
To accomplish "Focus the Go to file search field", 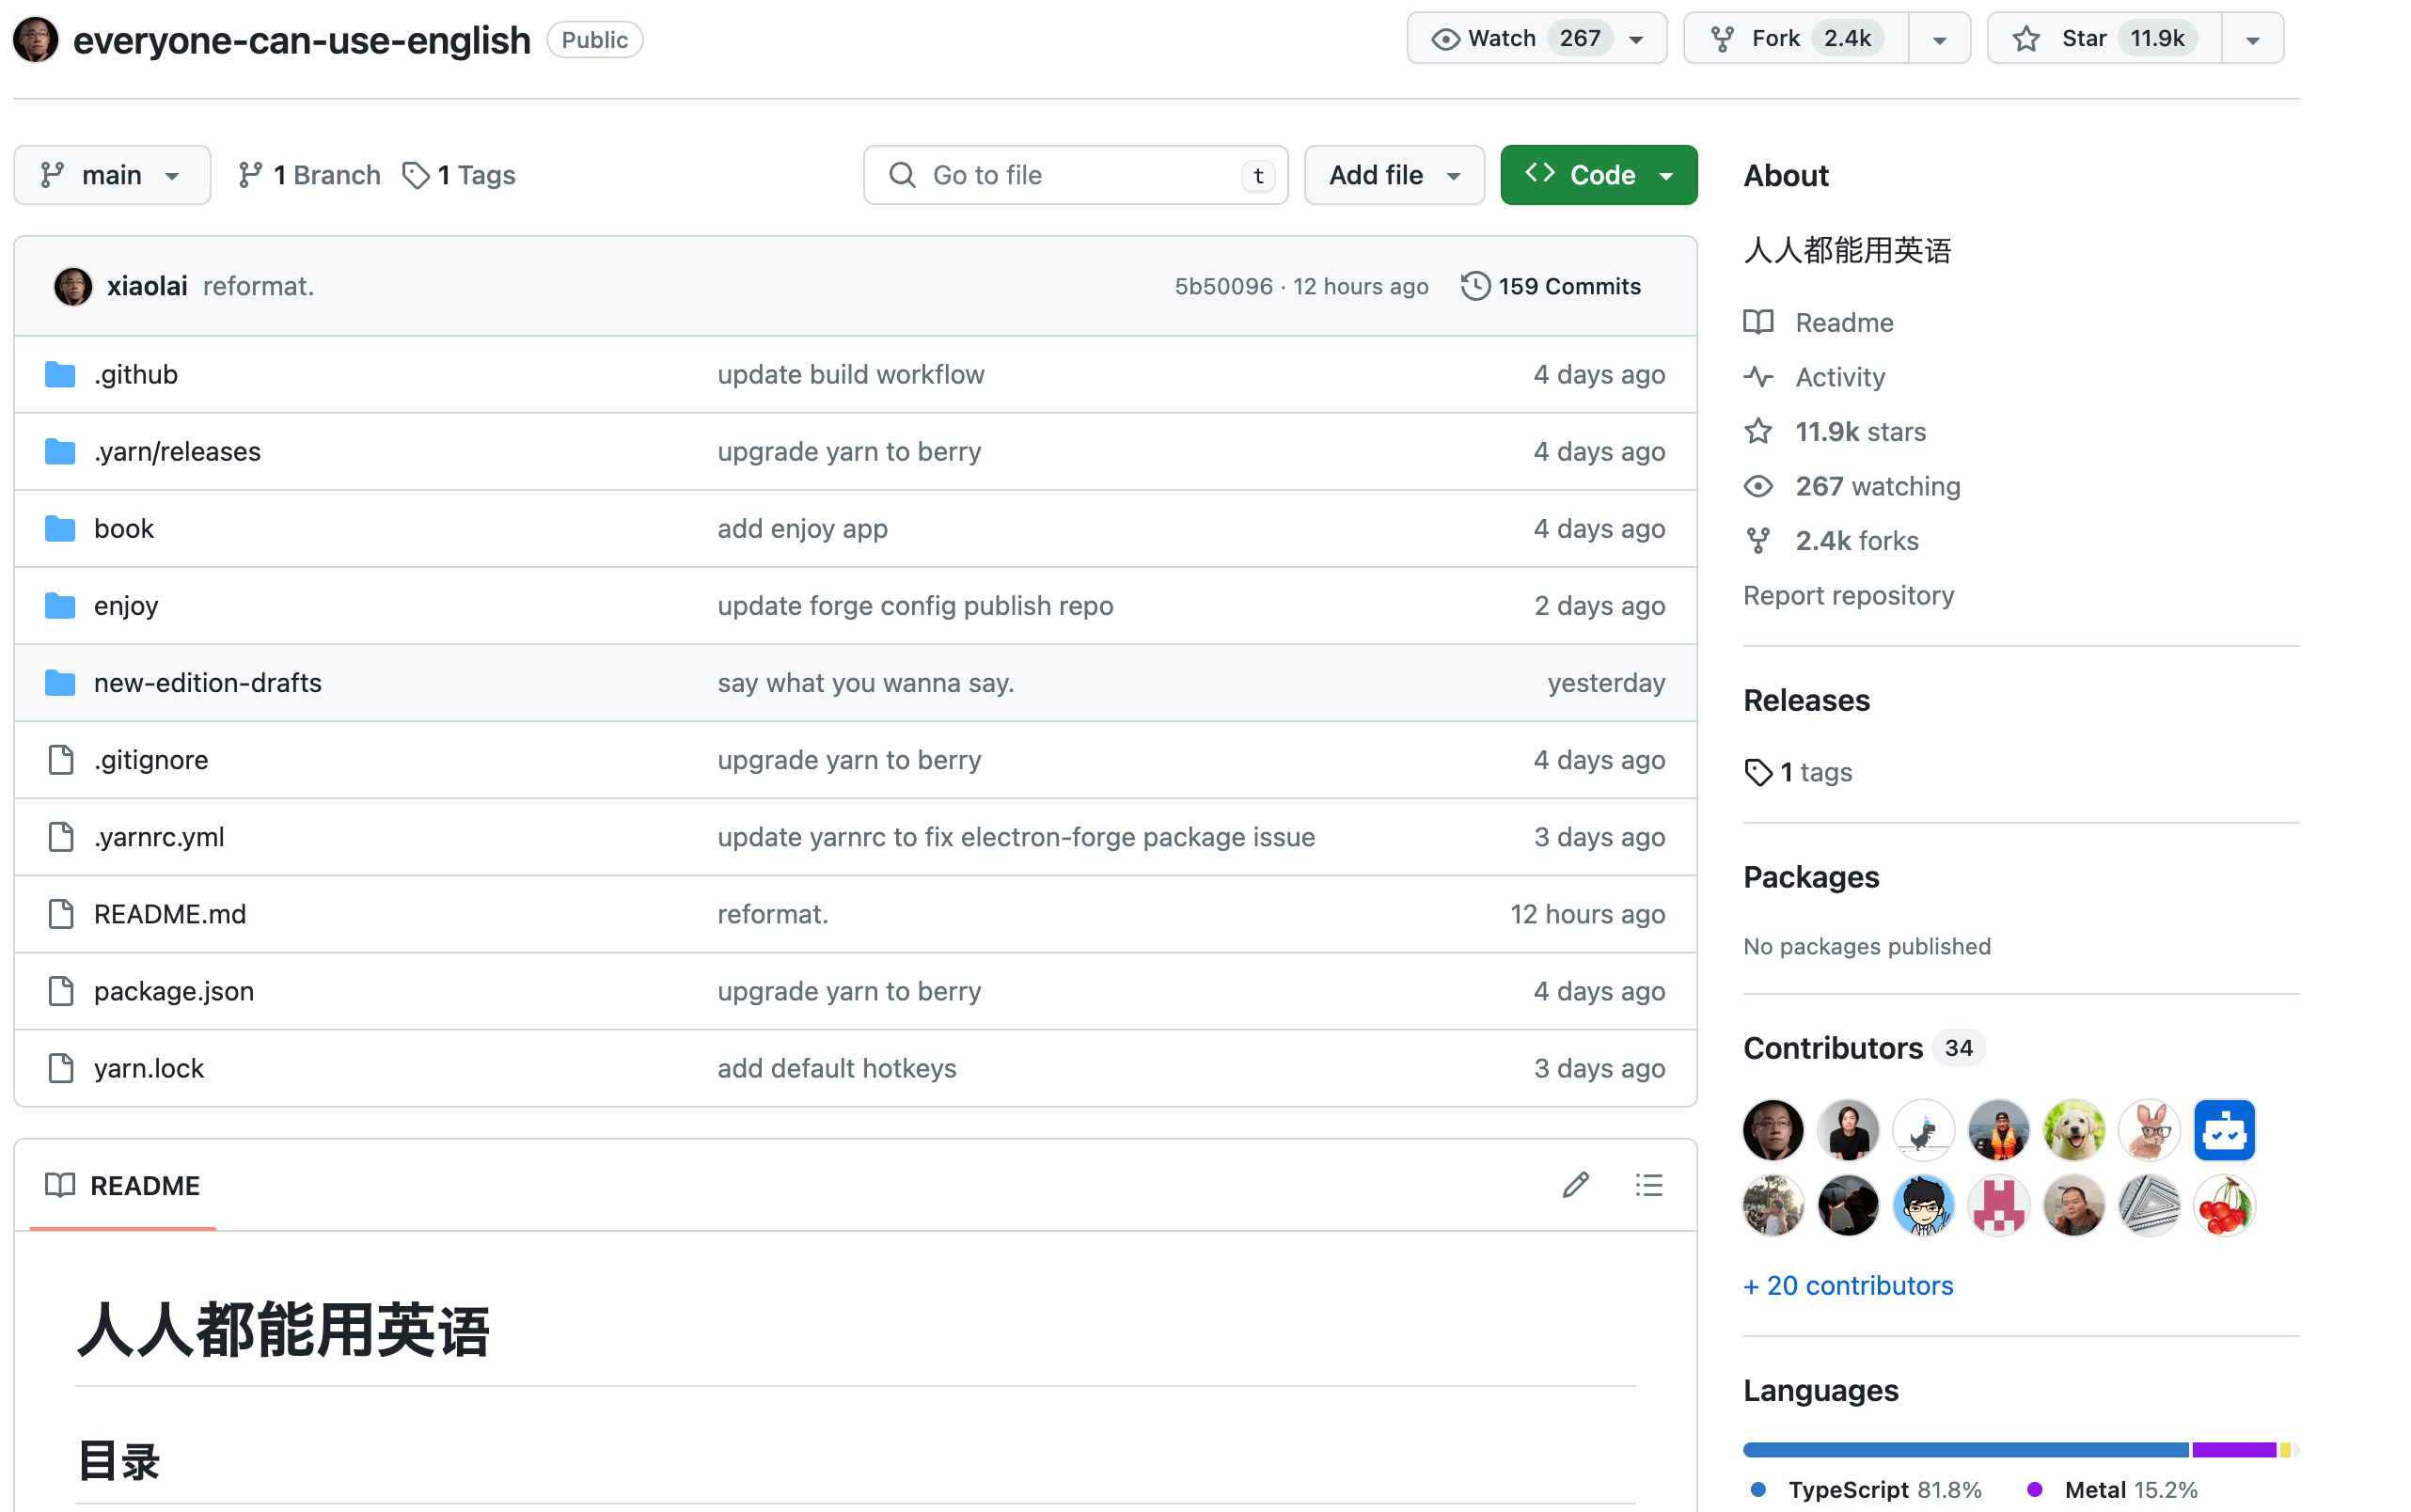I will coord(1075,175).
